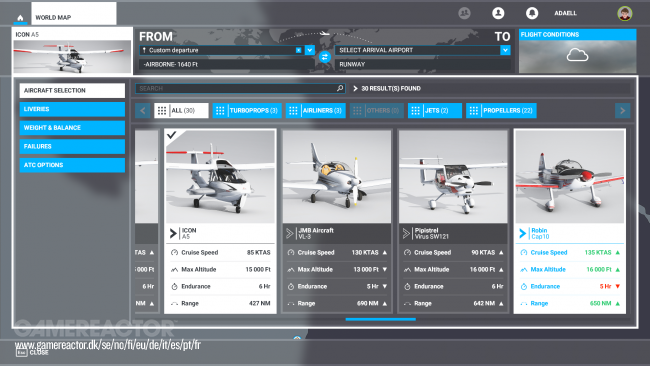Viewport: 650px width, 366px height.
Task: Click the cloud weather icon
Action: [577, 55]
